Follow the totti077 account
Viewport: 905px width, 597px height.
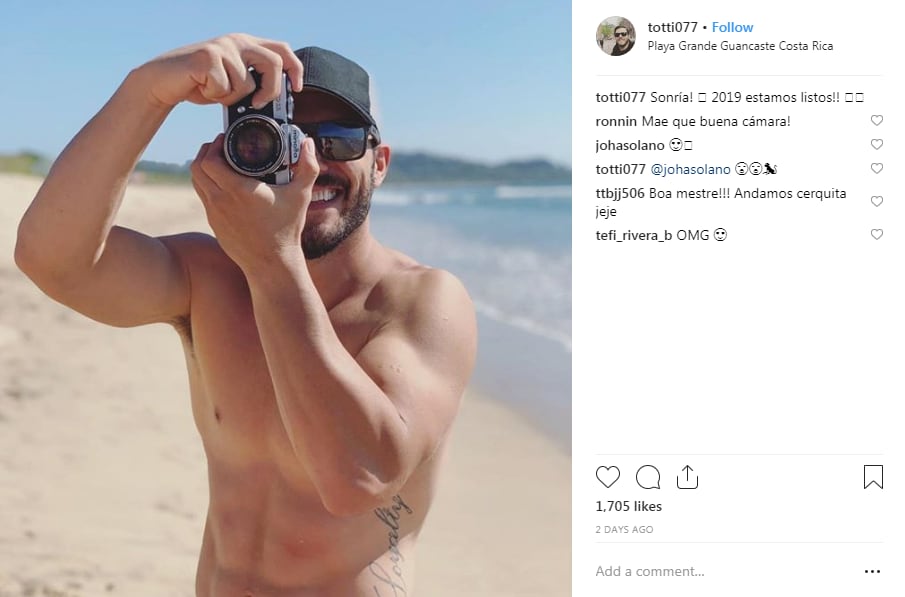point(732,27)
